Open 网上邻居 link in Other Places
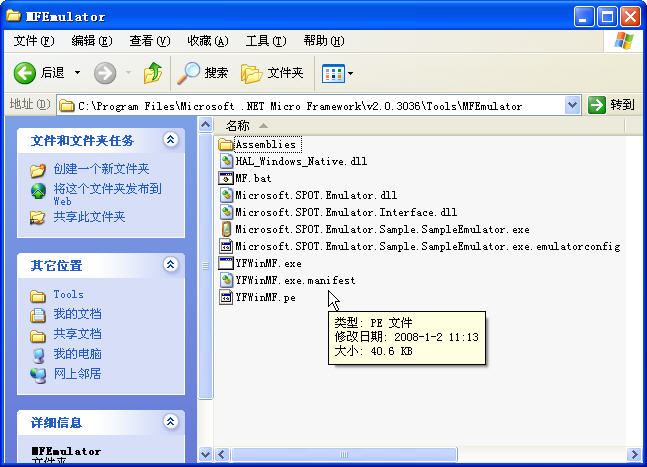Image resolution: width=647 pixels, height=467 pixels. (77, 374)
